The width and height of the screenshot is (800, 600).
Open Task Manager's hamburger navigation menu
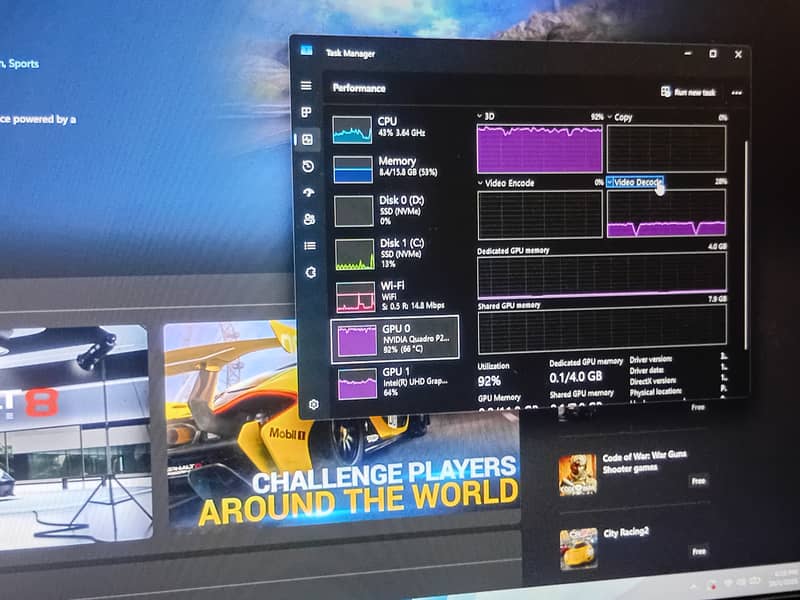pos(306,86)
